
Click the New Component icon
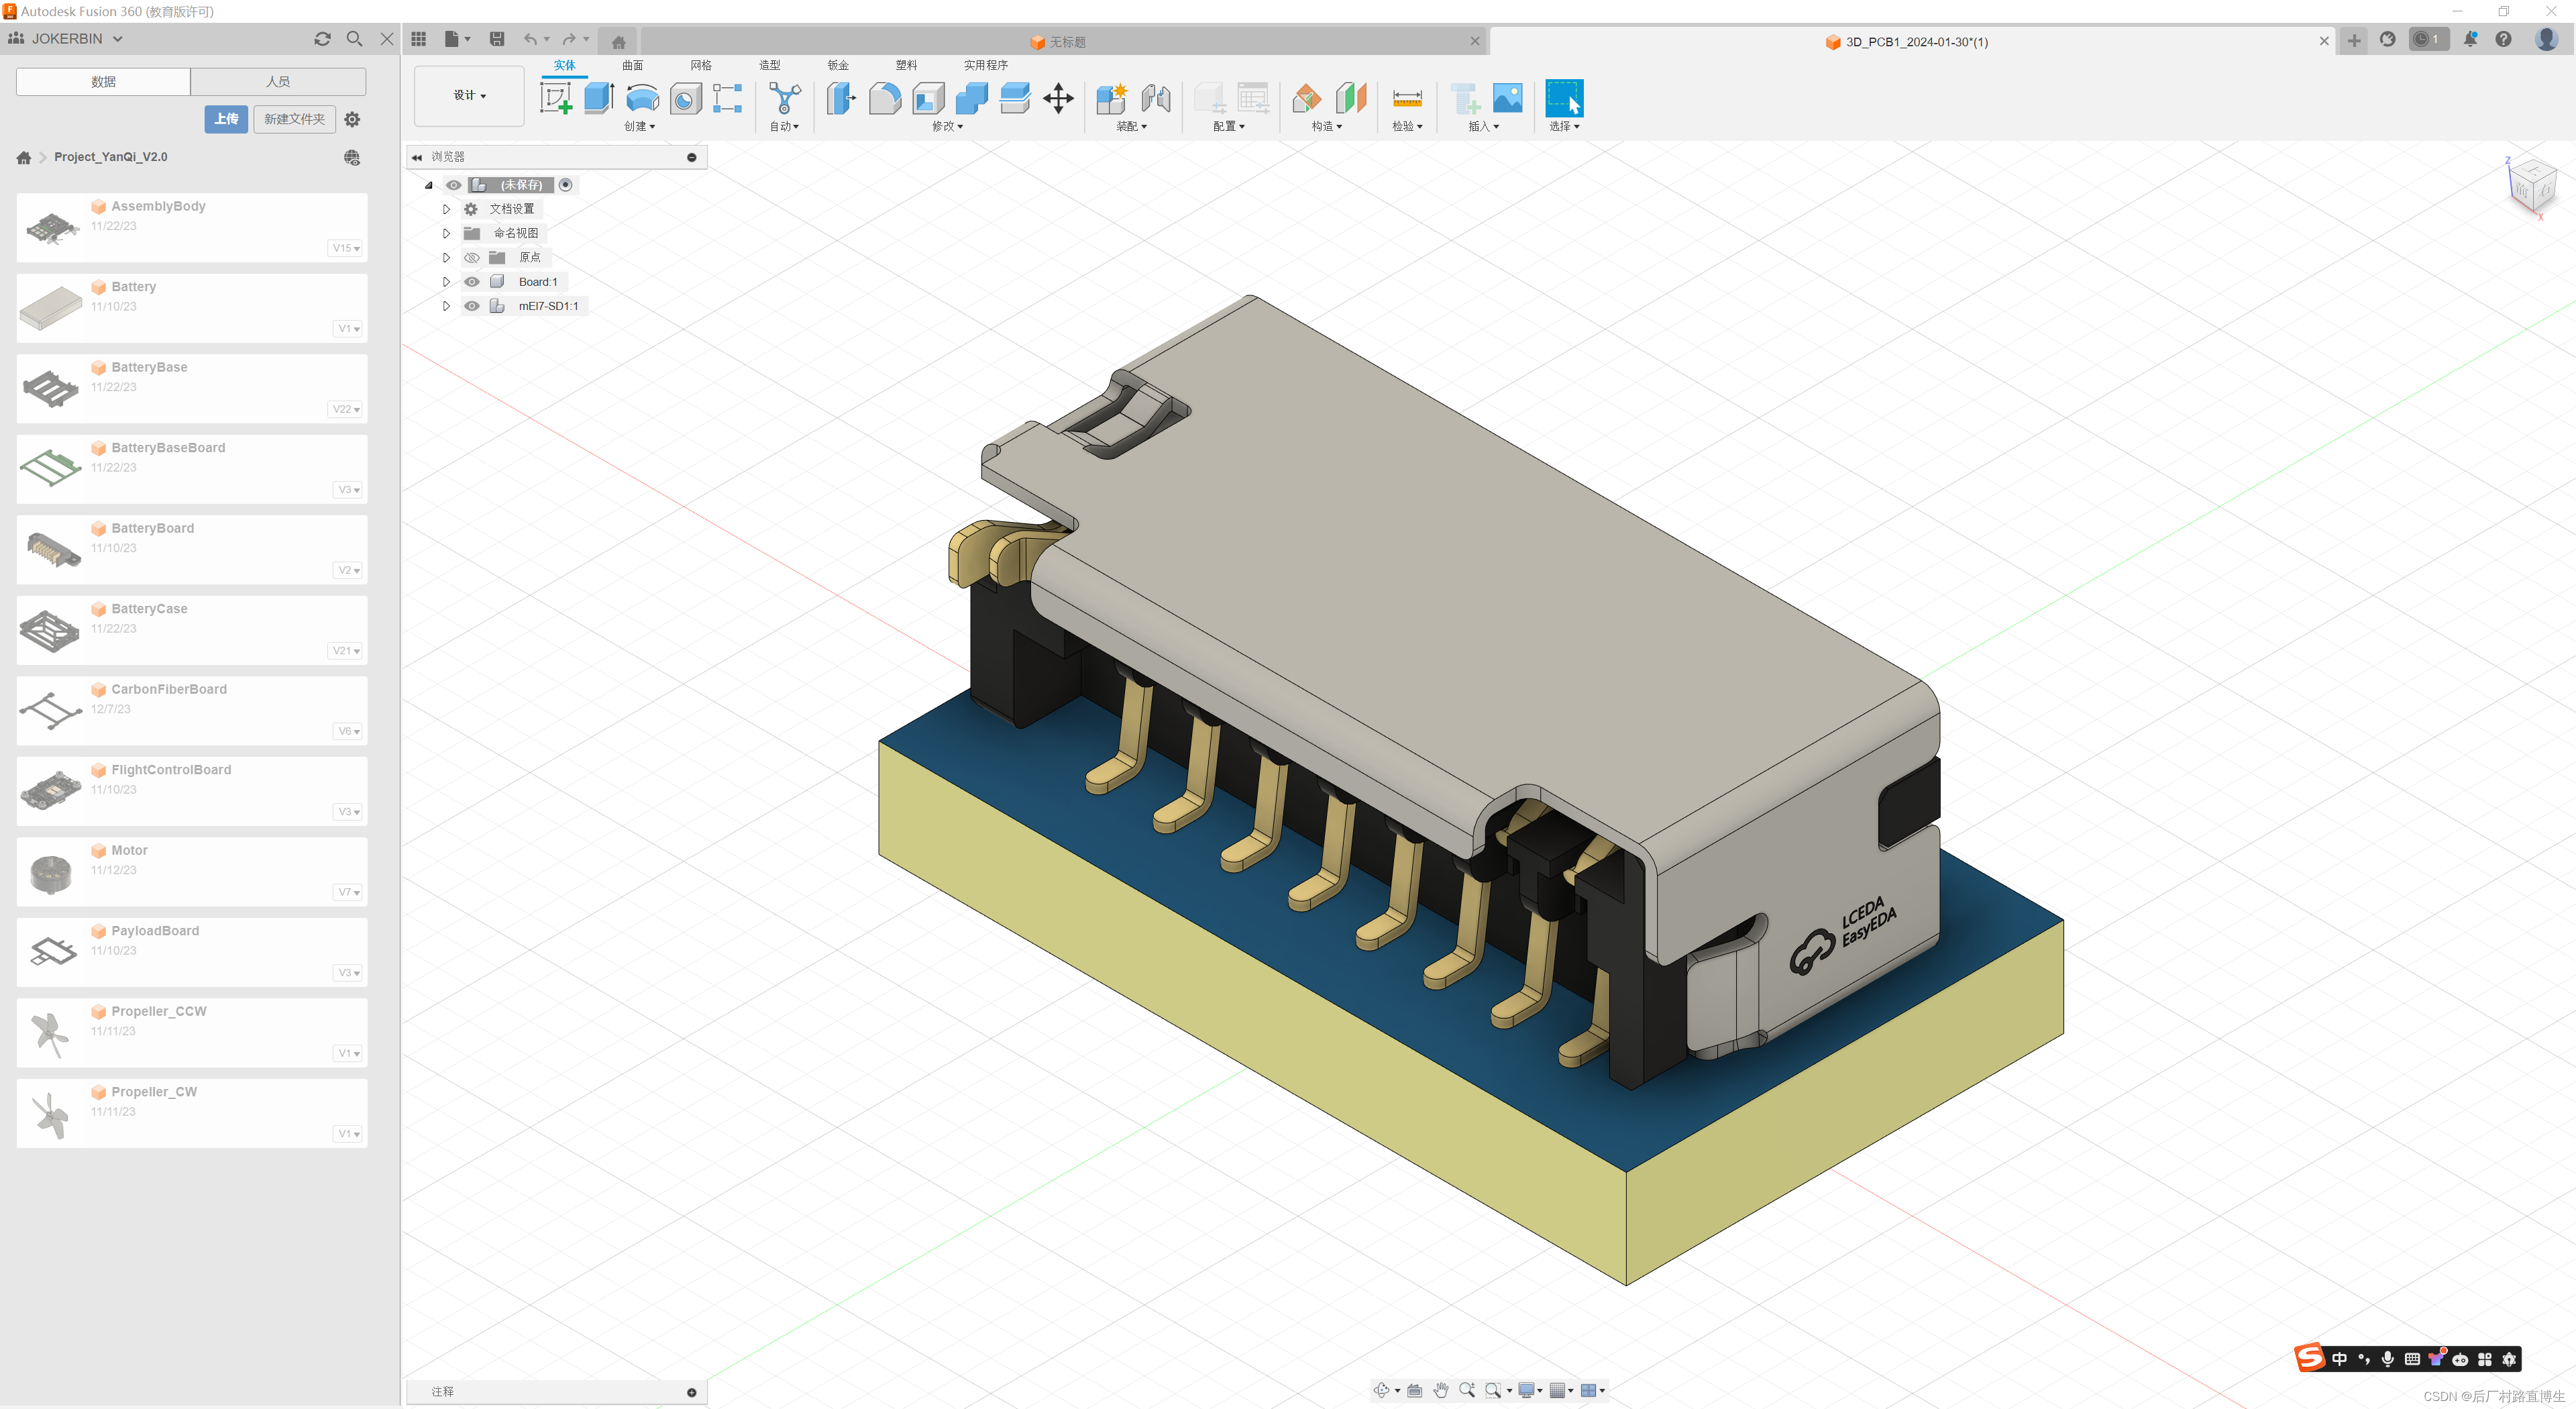pos(1112,98)
